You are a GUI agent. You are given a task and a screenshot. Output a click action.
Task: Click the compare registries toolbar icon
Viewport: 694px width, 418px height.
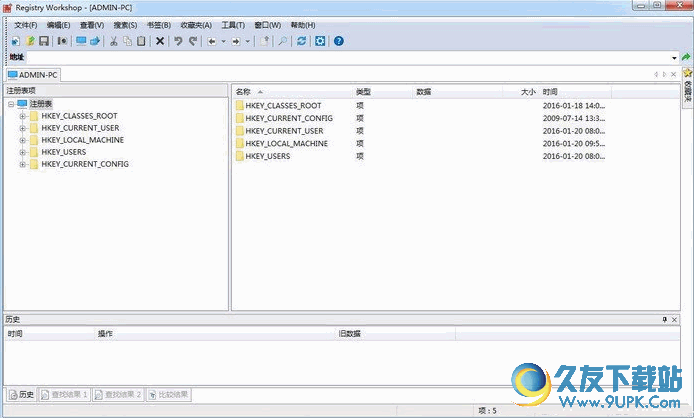(x=62, y=41)
